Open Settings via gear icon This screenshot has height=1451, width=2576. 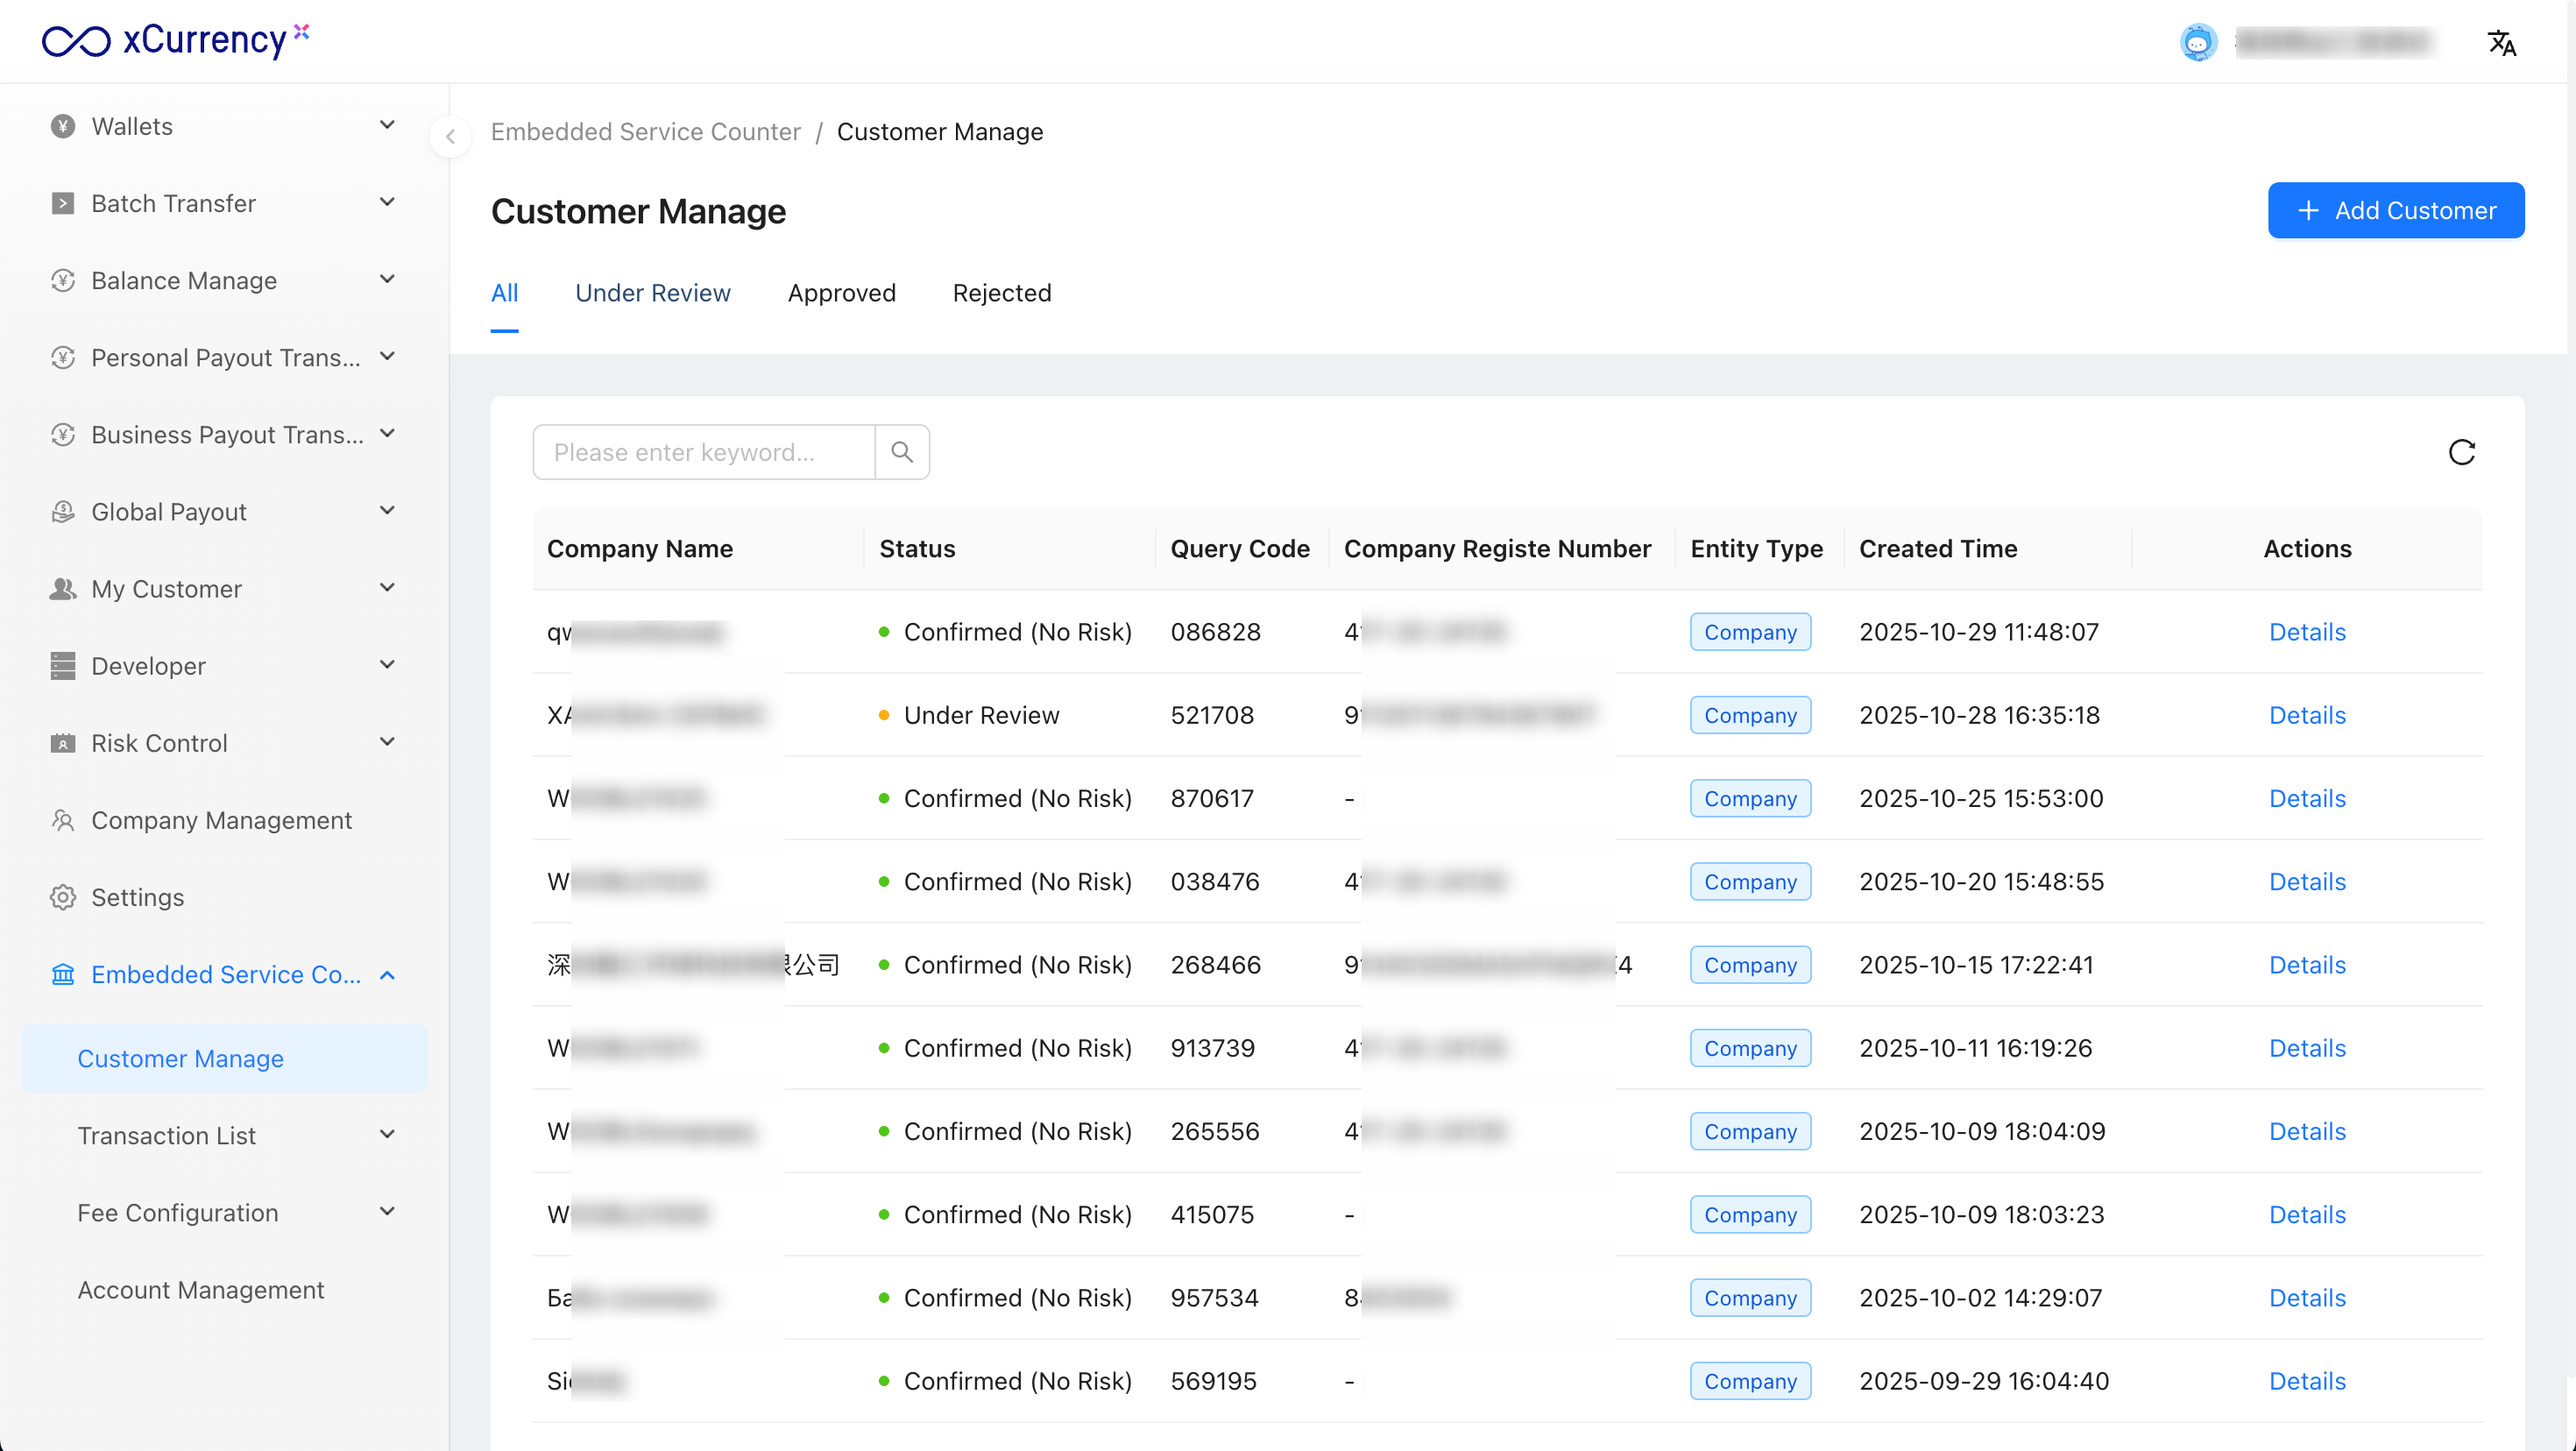tap(63, 897)
